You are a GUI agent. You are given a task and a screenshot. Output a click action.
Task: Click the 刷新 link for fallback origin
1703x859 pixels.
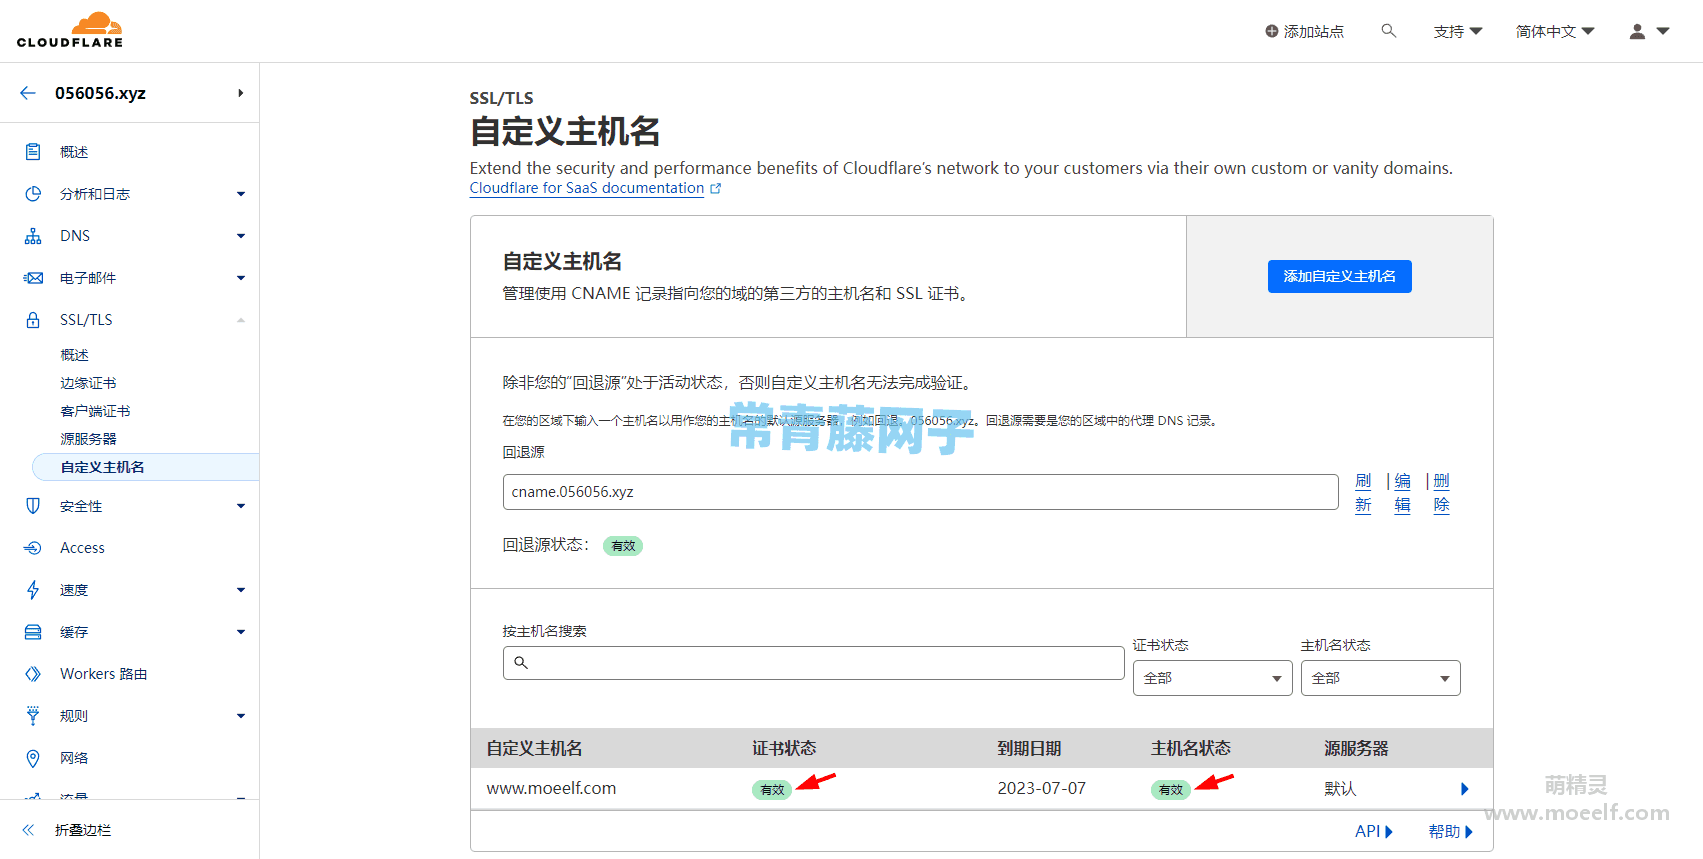(1363, 493)
